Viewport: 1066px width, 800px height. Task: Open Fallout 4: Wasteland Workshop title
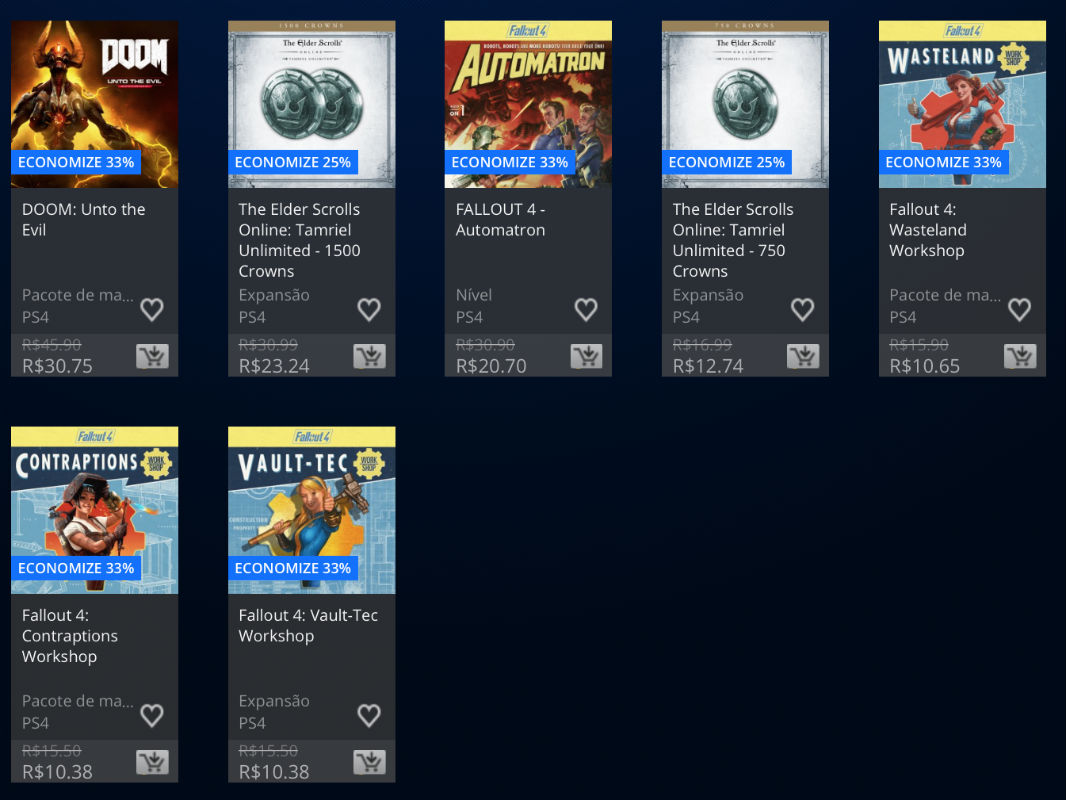(928, 230)
